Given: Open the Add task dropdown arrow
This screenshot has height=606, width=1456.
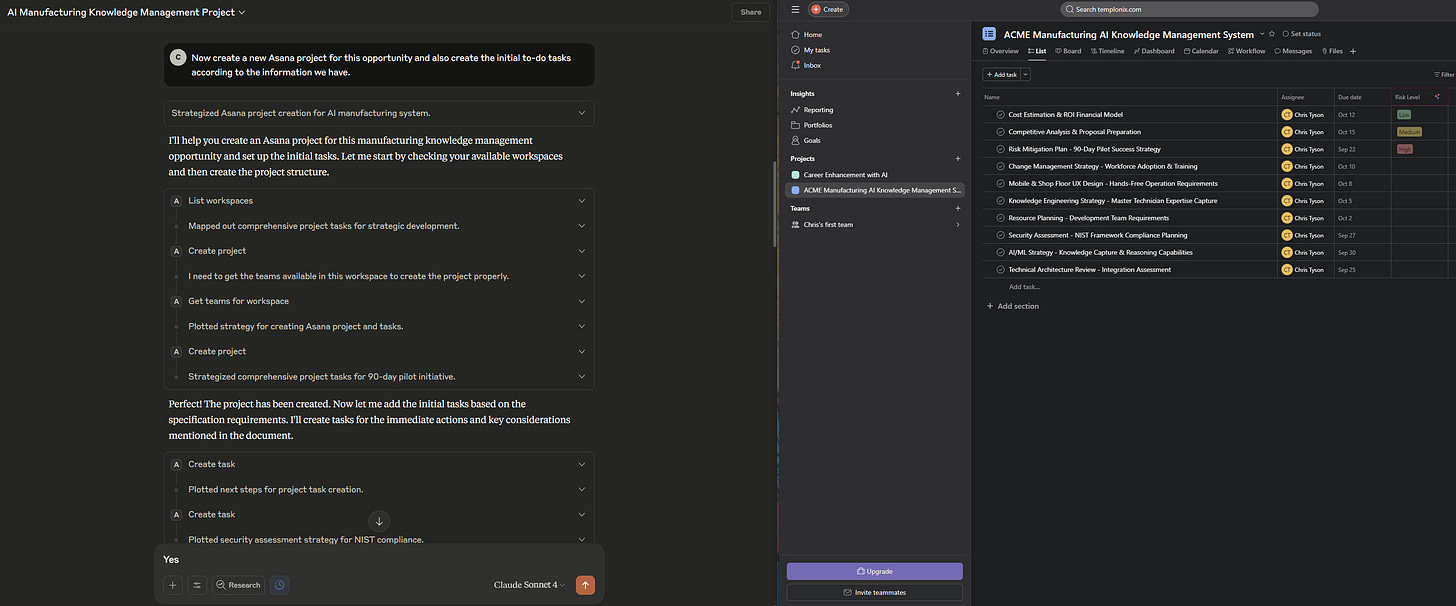Looking at the screenshot, I should pyautogui.click(x=1025, y=74).
